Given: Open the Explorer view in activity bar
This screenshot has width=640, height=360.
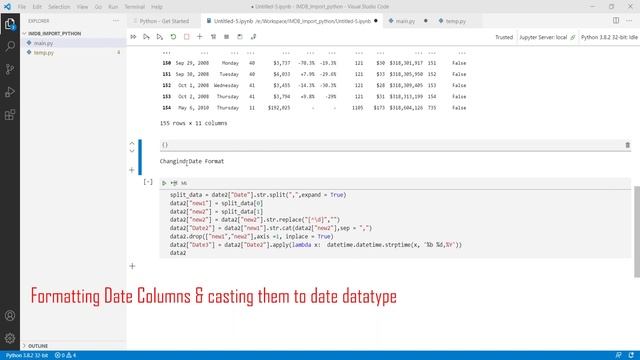Looking at the screenshot, I should click(x=10, y=24).
